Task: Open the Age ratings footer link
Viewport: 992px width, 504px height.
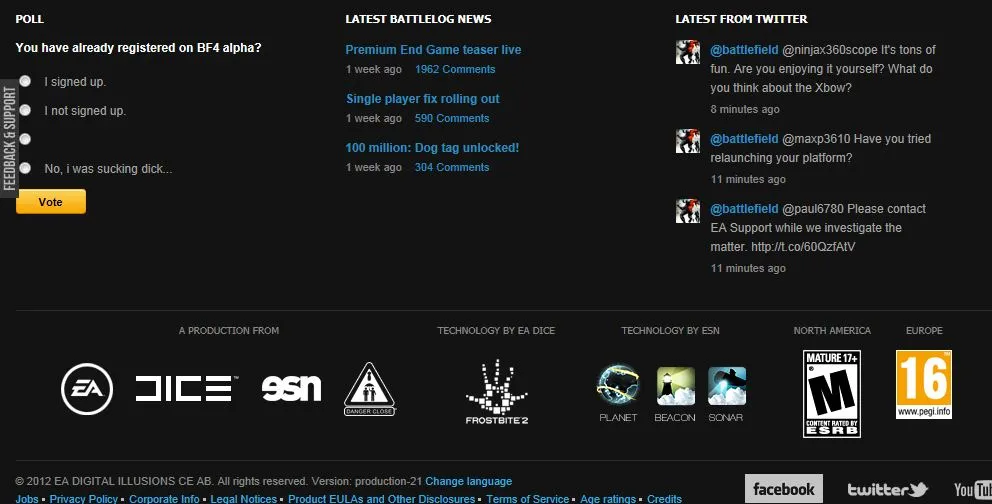Action: (x=608, y=499)
